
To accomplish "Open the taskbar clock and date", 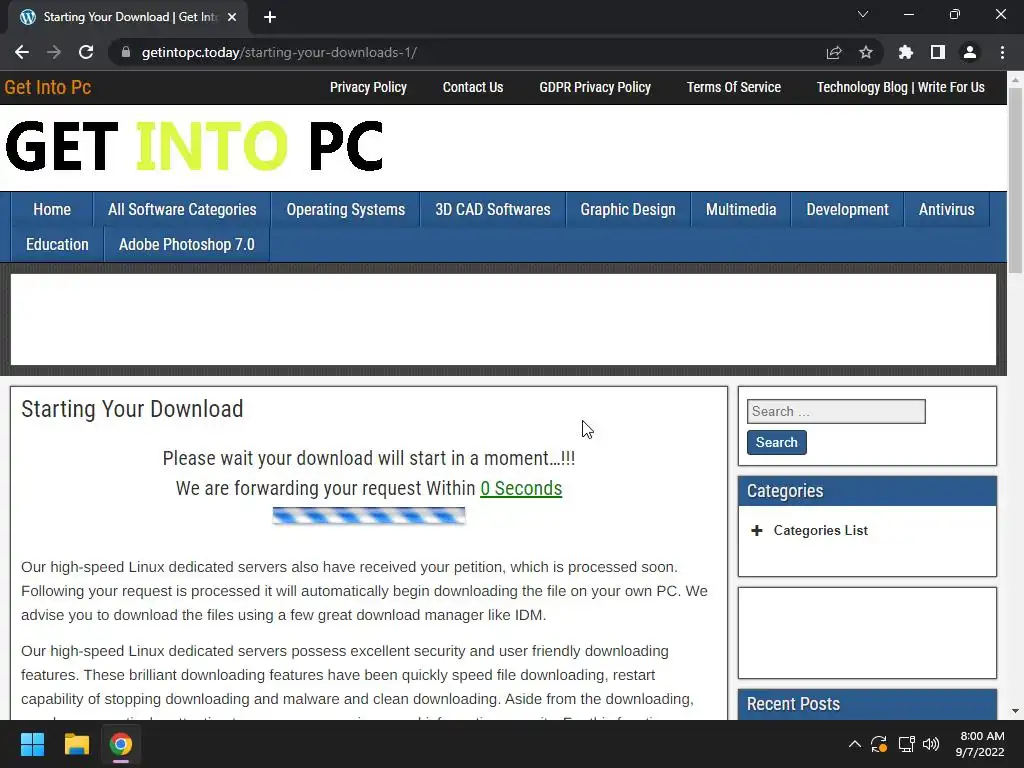I will point(981,744).
